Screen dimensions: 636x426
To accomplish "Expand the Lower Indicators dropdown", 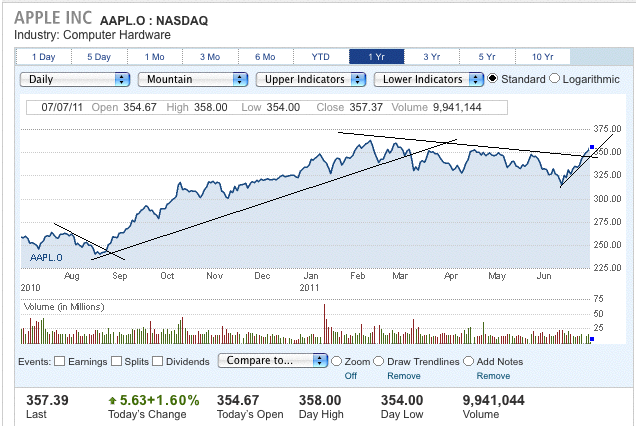I will [x=429, y=79].
